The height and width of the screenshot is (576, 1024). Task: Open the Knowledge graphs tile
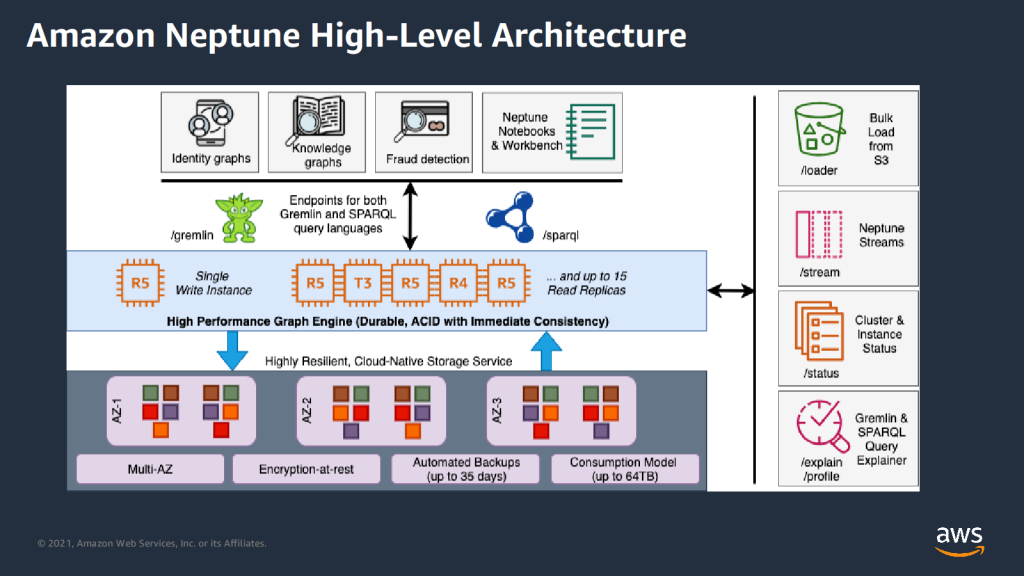click(x=317, y=132)
